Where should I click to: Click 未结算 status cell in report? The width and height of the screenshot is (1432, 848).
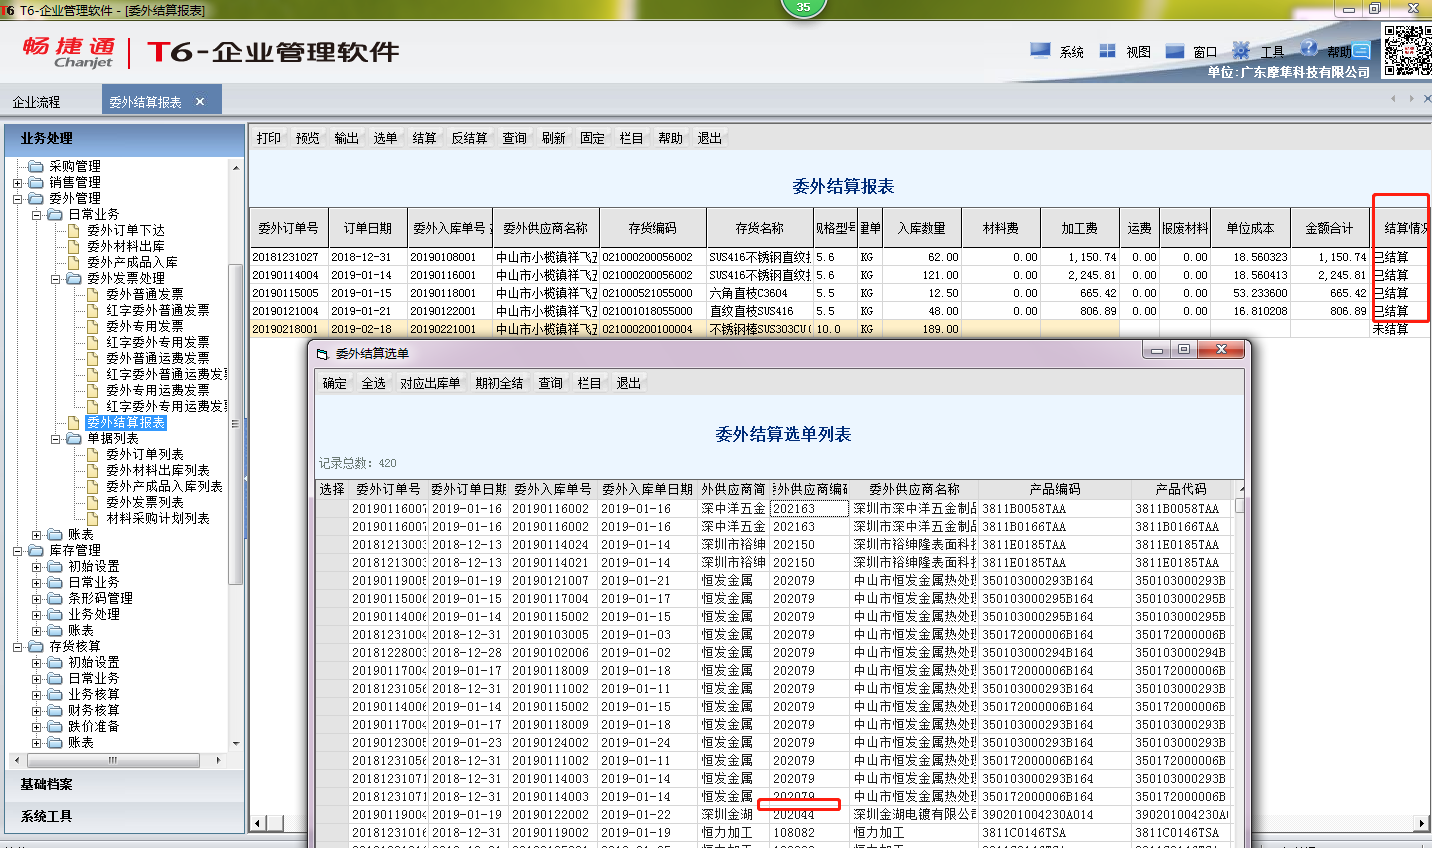pos(1400,329)
